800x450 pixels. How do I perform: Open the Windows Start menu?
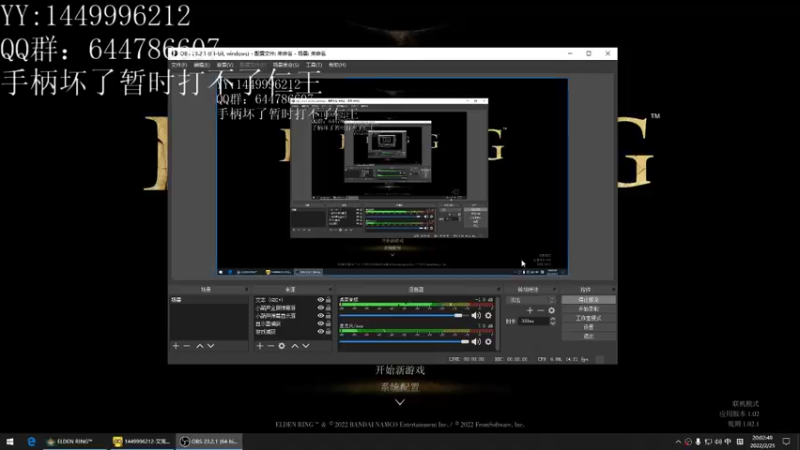click(x=10, y=441)
